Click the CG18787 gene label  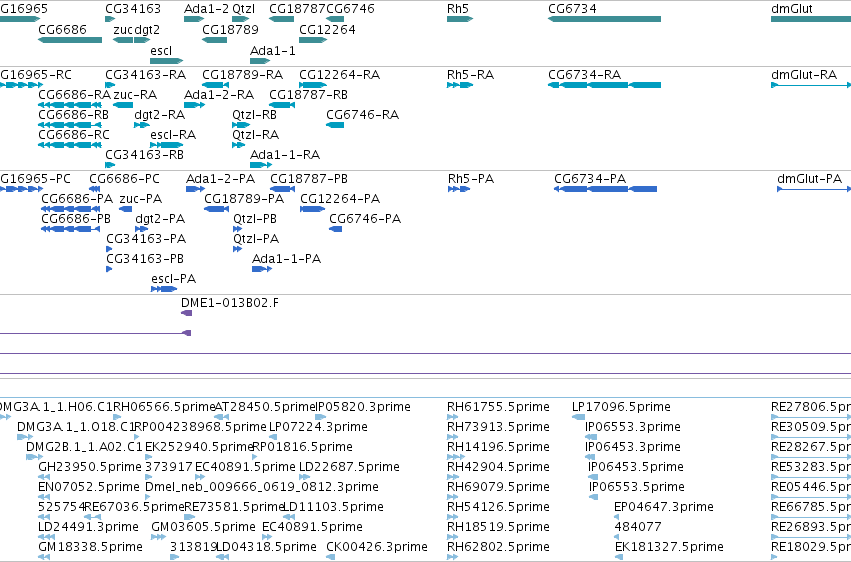tap(297, 9)
